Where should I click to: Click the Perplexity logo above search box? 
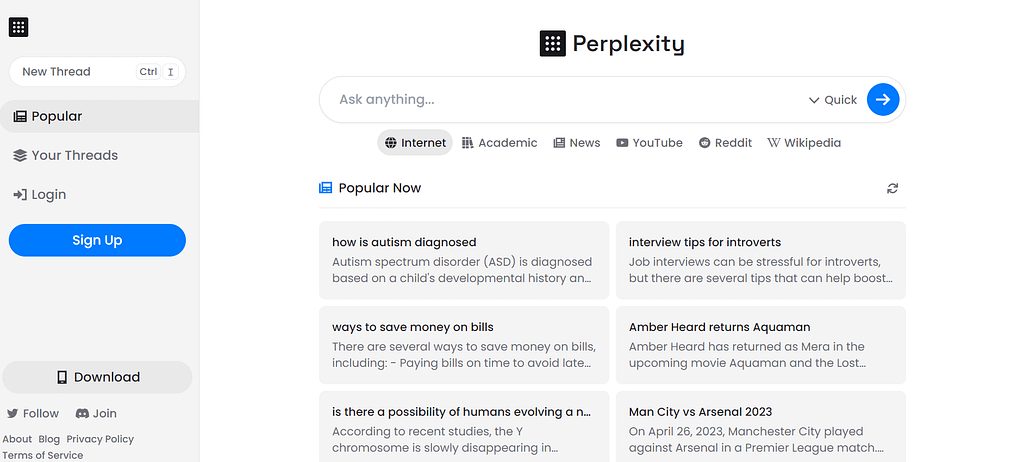pyautogui.click(x=612, y=44)
